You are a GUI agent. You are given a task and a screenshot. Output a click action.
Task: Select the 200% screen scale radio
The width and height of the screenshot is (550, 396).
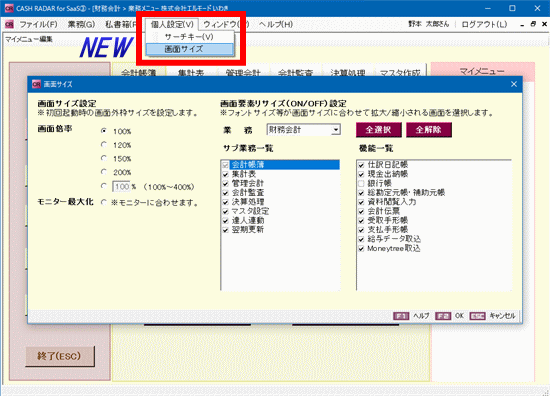tap(104, 172)
